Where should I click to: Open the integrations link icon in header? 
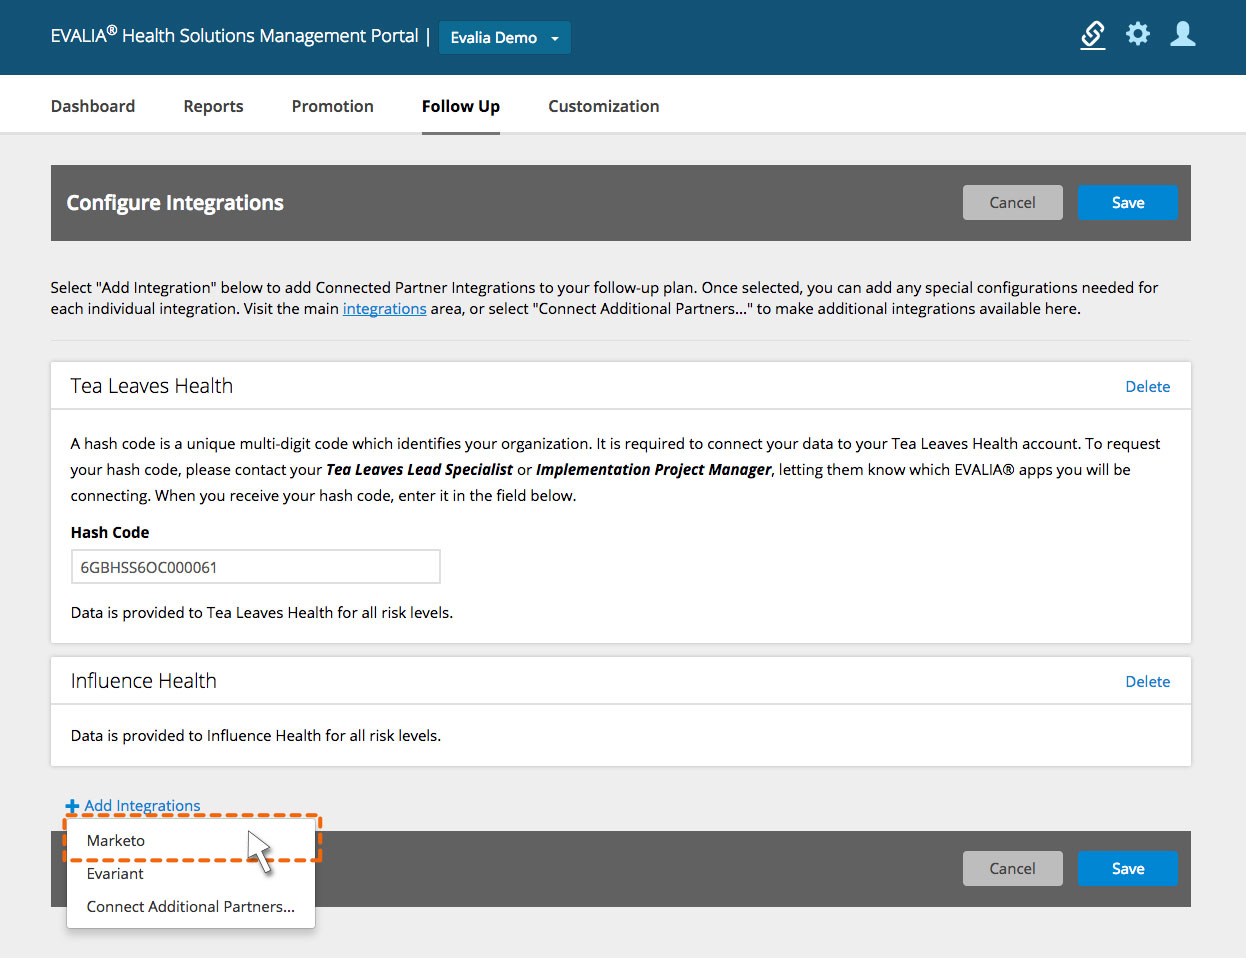[1093, 35]
